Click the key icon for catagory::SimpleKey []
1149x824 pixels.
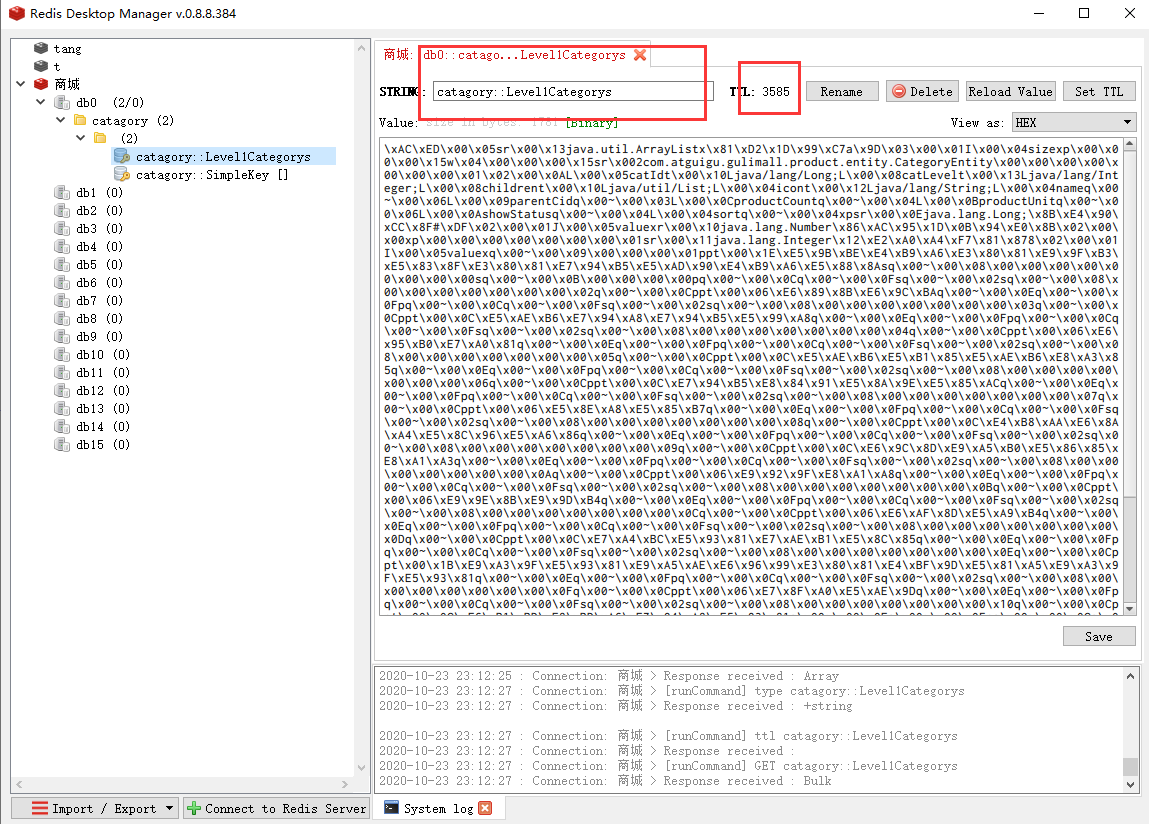tap(122, 174)
